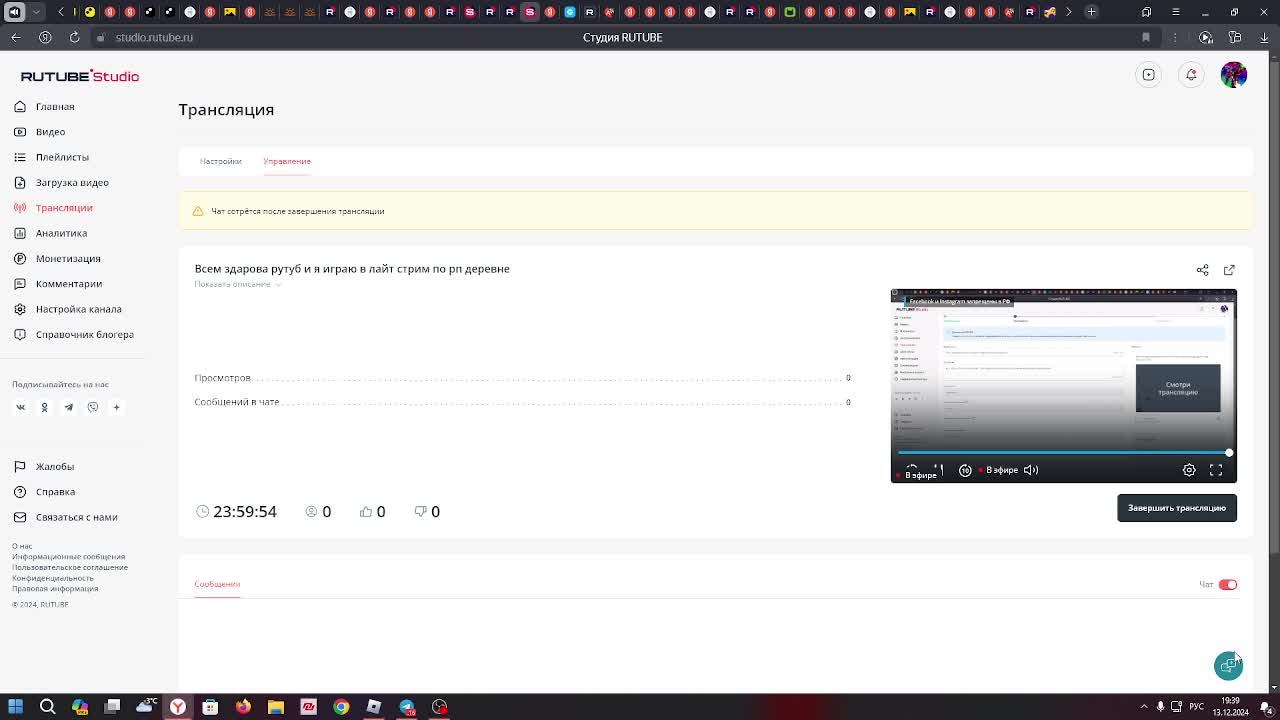Open the stream in a new window icon
Viewport: 1280px width, 720px height.
click(x=1229, y=270)
